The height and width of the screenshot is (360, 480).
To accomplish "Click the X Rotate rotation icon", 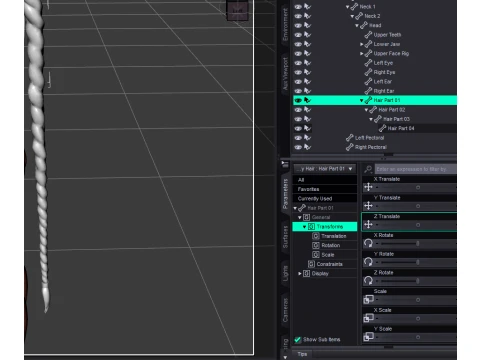I will tap(368, 243).
